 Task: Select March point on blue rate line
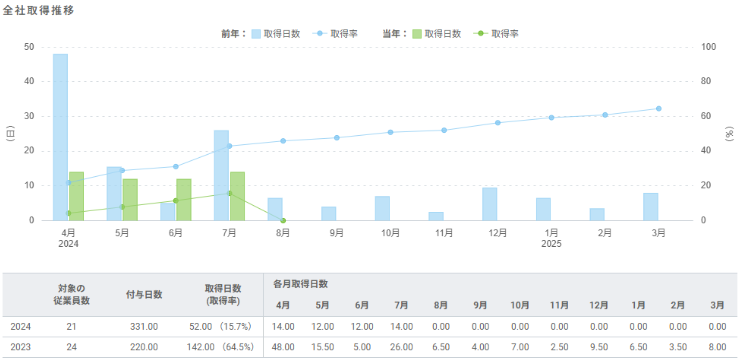659,109
